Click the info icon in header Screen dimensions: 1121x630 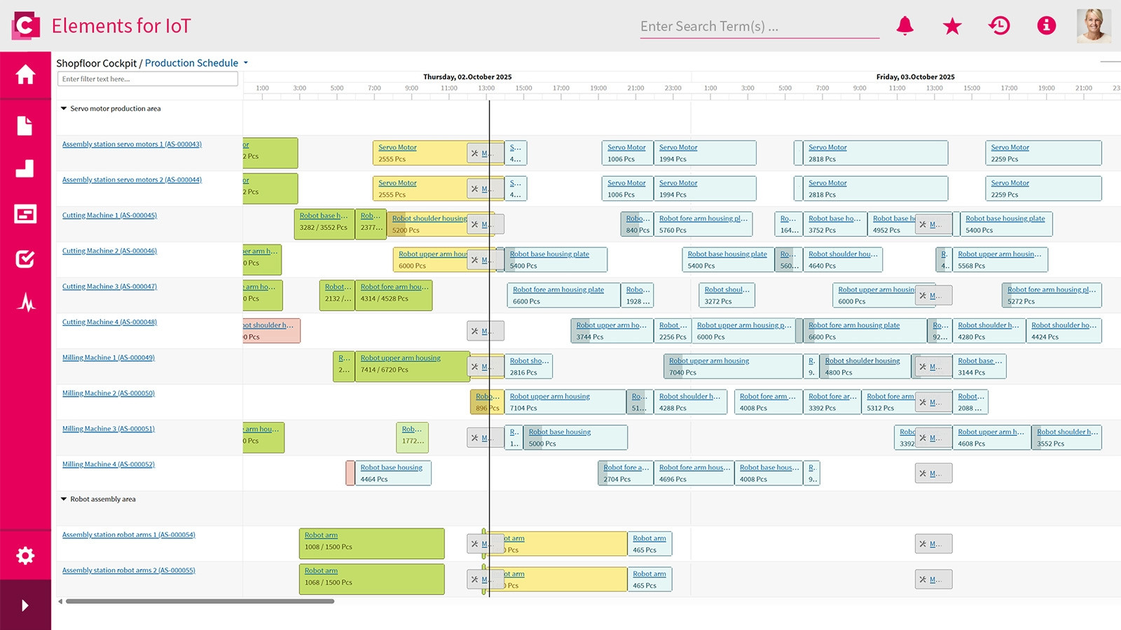tap(1046, 26)
